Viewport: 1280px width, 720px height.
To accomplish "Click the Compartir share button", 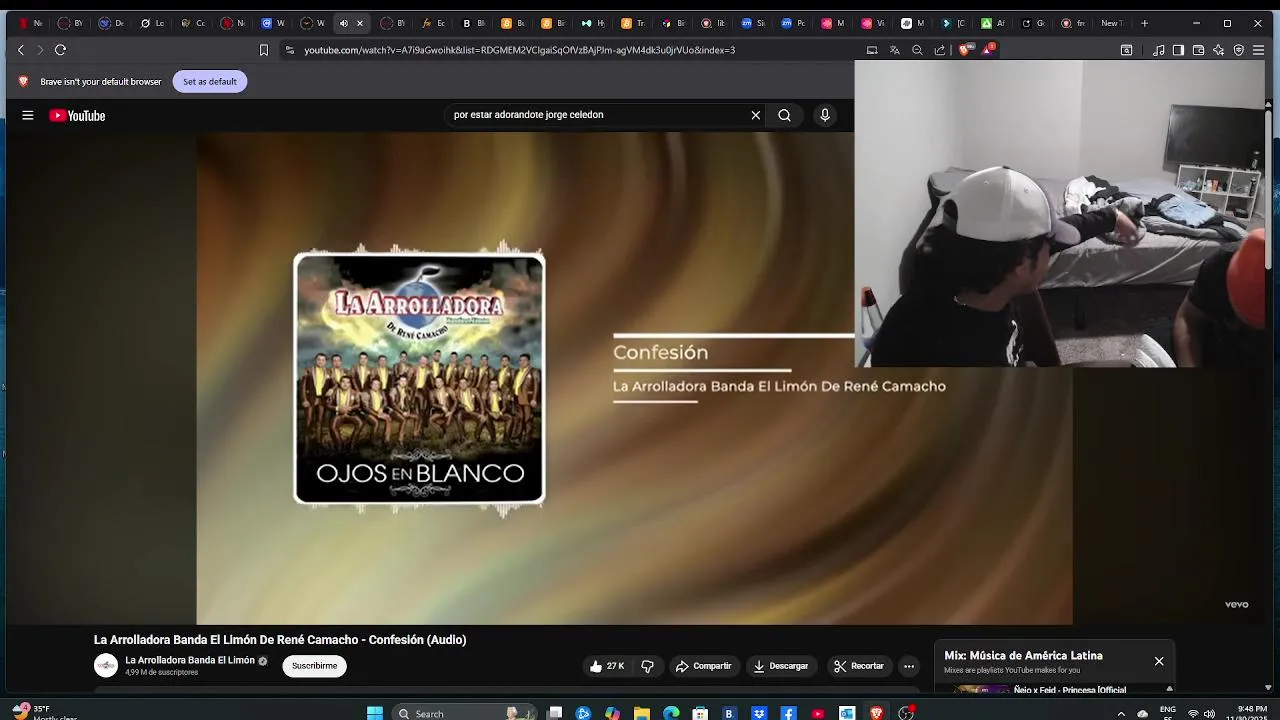I will click(x=703, y=666).
